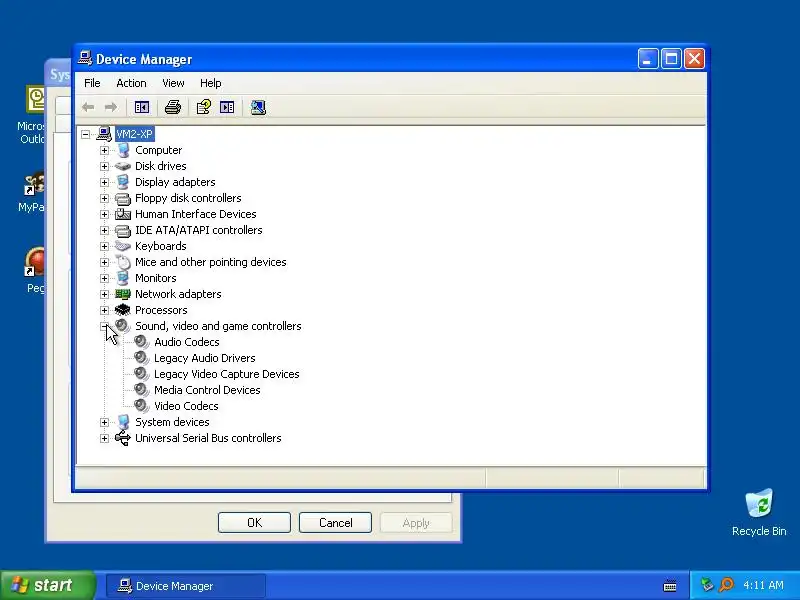800x600 pixels.
Task: Select the Legacy Video Capture Devices entry
Action: [x=227, y=374]
